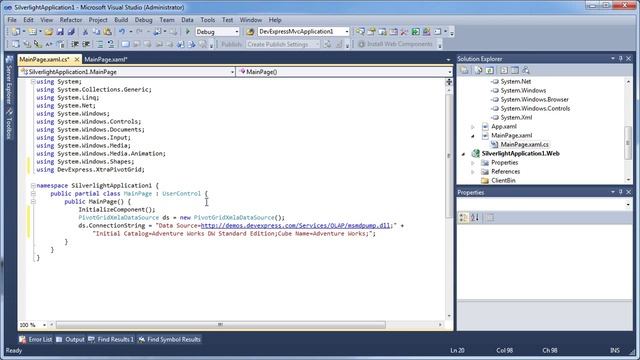
Task: Cut selection with the scissors icon
Action: (85, 31)
